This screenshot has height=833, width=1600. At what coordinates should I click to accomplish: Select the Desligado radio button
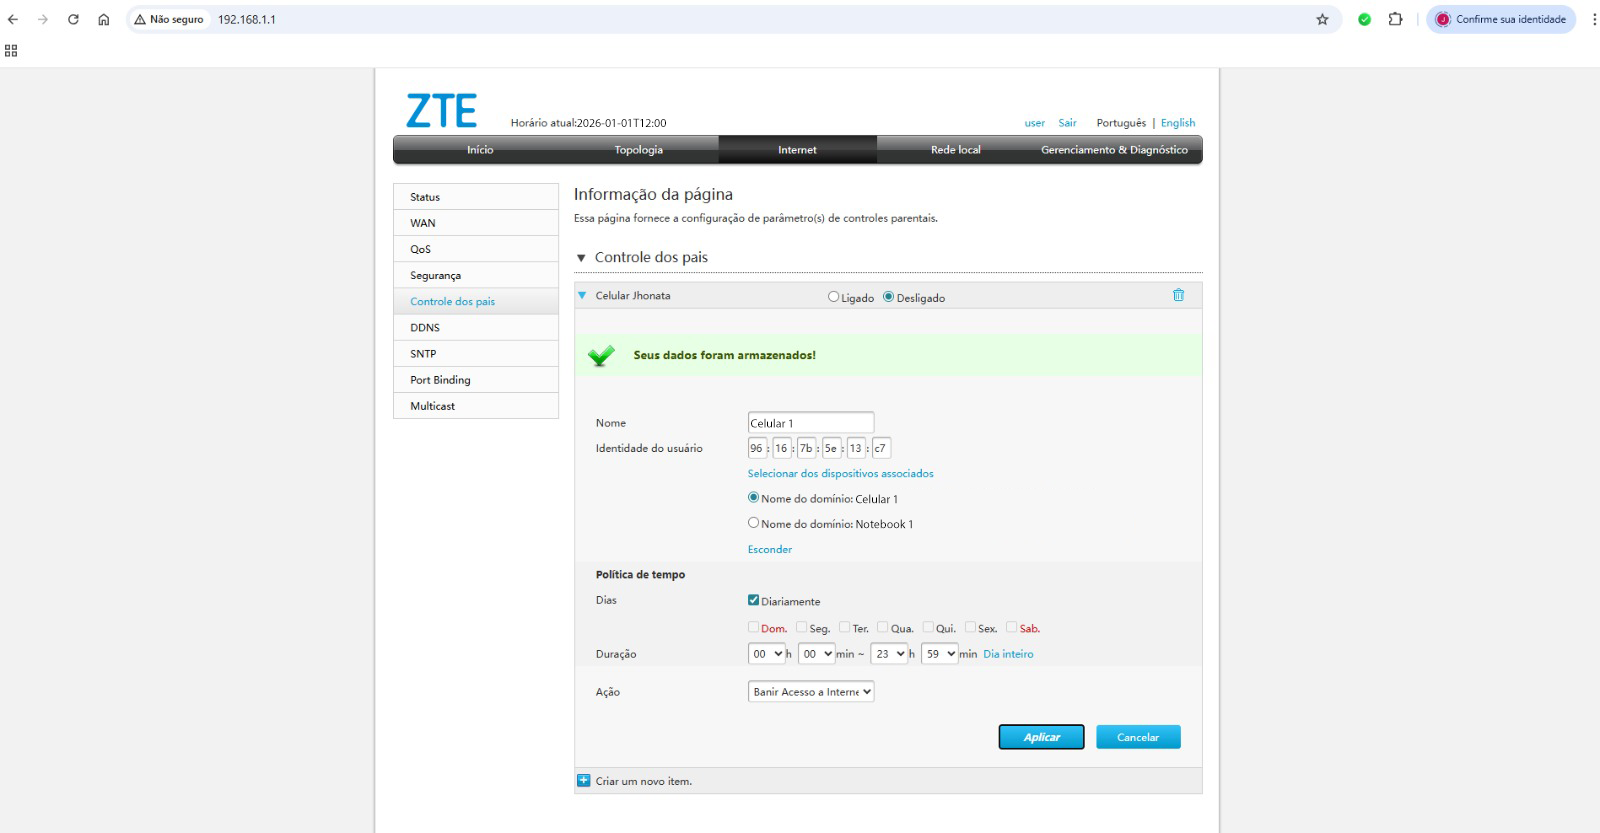tap(888, 297)
